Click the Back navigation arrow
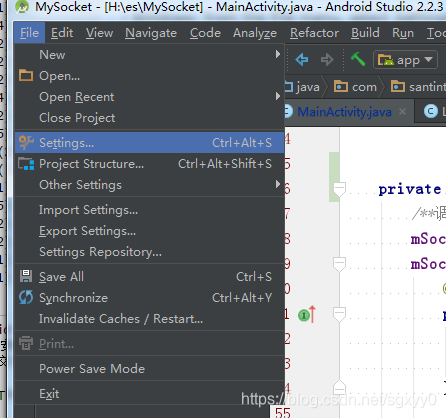The width and height of the screenshot is (446, 418). click(x=302, y=60)
